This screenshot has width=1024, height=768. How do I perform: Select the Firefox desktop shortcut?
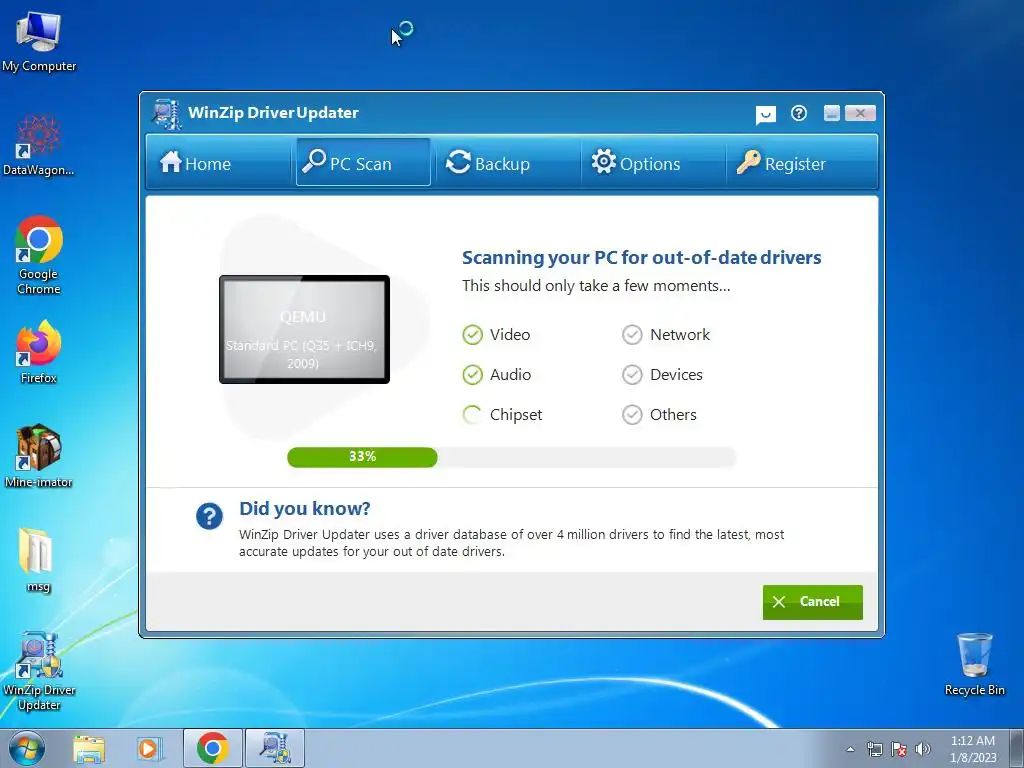click(x=39, y=352)
